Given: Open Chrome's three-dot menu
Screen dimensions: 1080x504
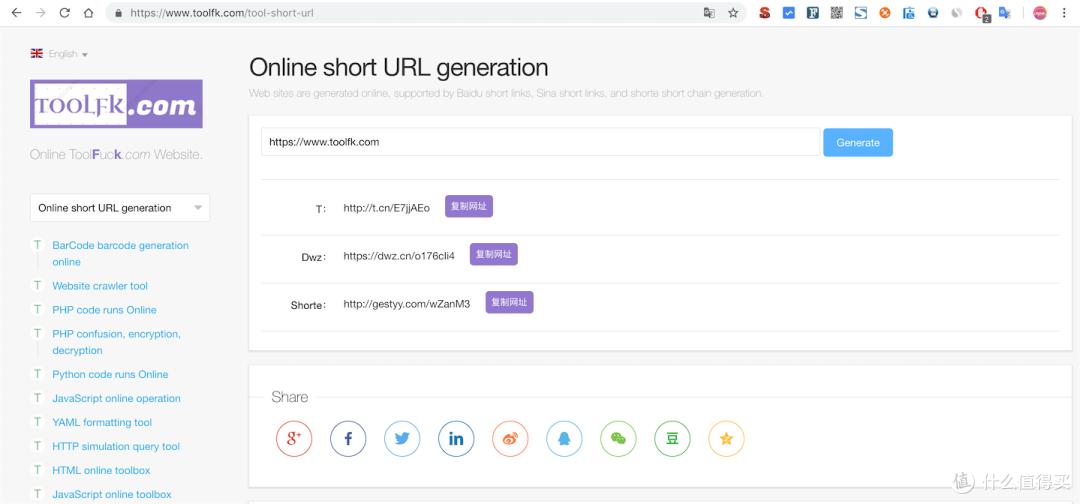Looking at the screenshot, I should click(x=1064, y=13).
